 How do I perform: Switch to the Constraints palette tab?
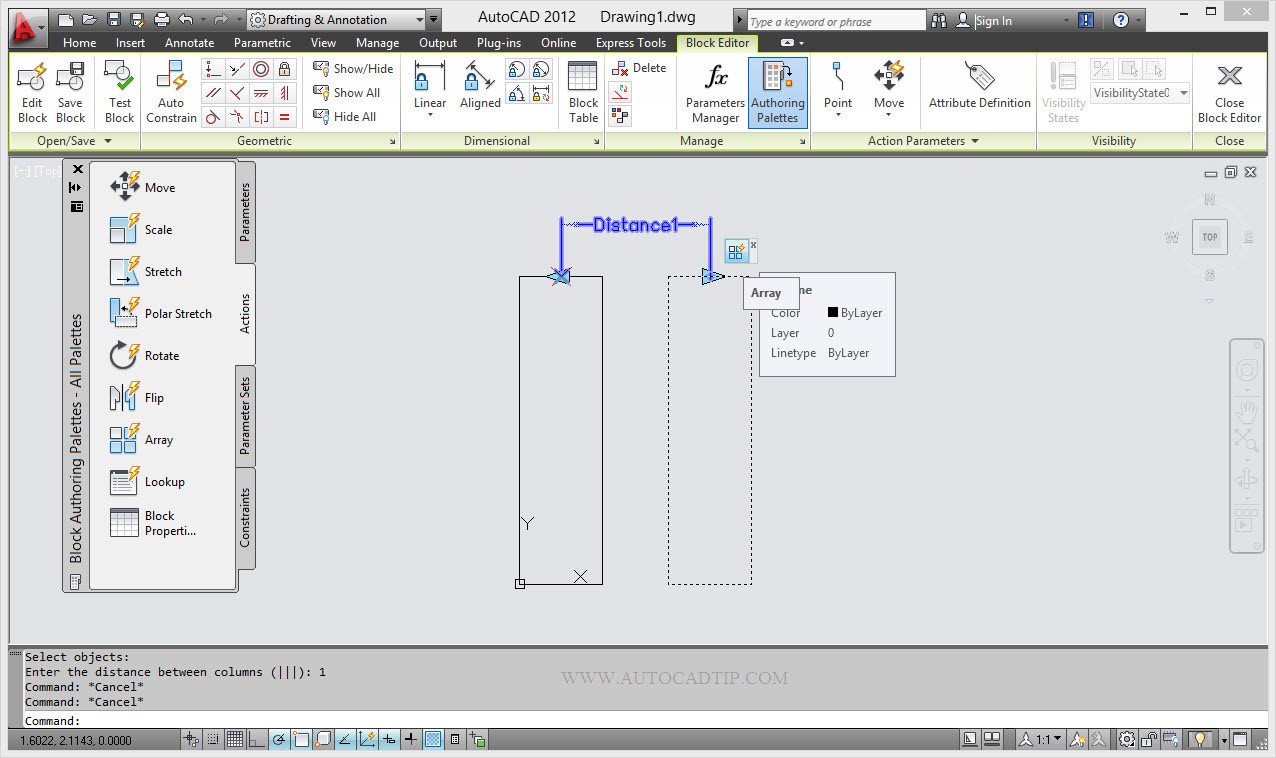(246, 518)
